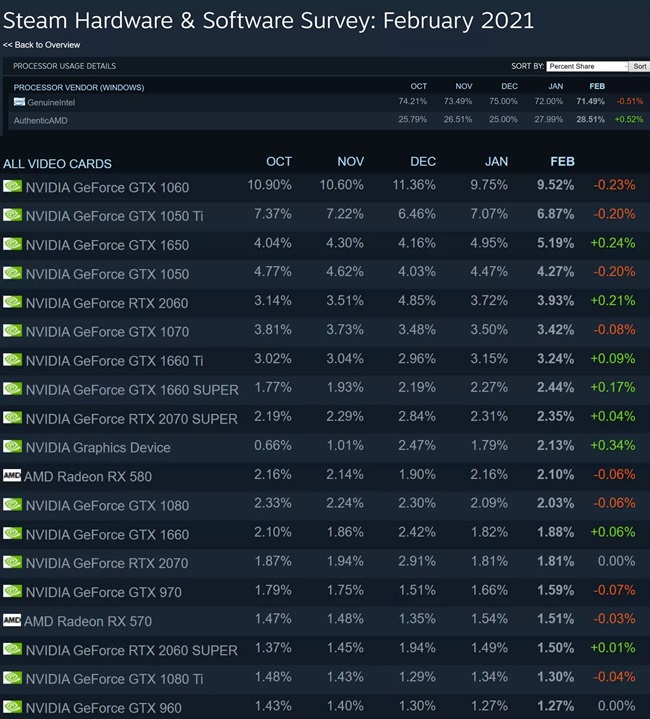
Task: Click NVIDIA GeForce GTX 1080 Ti name
Action: tap(115, 680)
